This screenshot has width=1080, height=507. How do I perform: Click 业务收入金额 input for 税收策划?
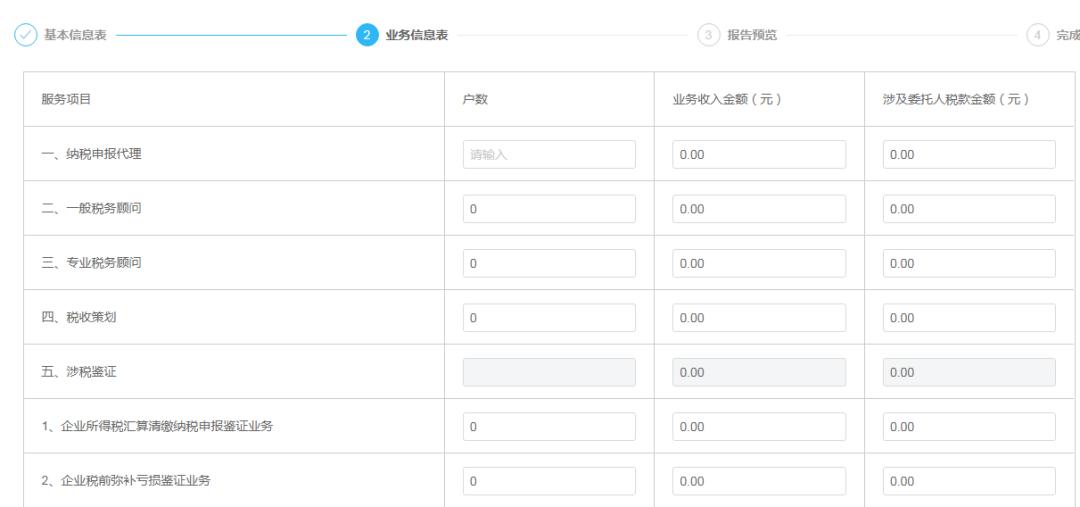[759, 318]
